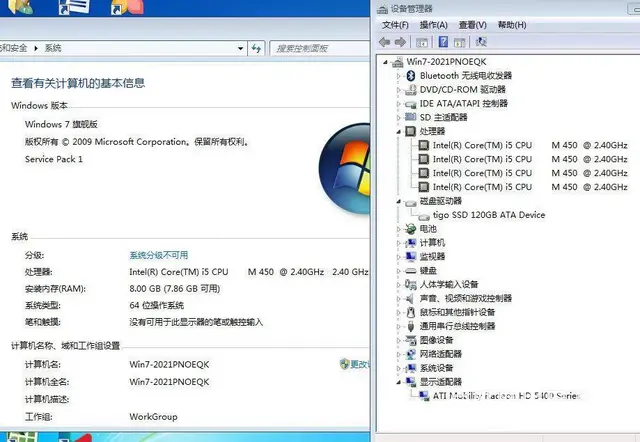640x442 pixels.
Task: Collapse the 磁盘驱动器 node
Action: click(x=399, y=201)
